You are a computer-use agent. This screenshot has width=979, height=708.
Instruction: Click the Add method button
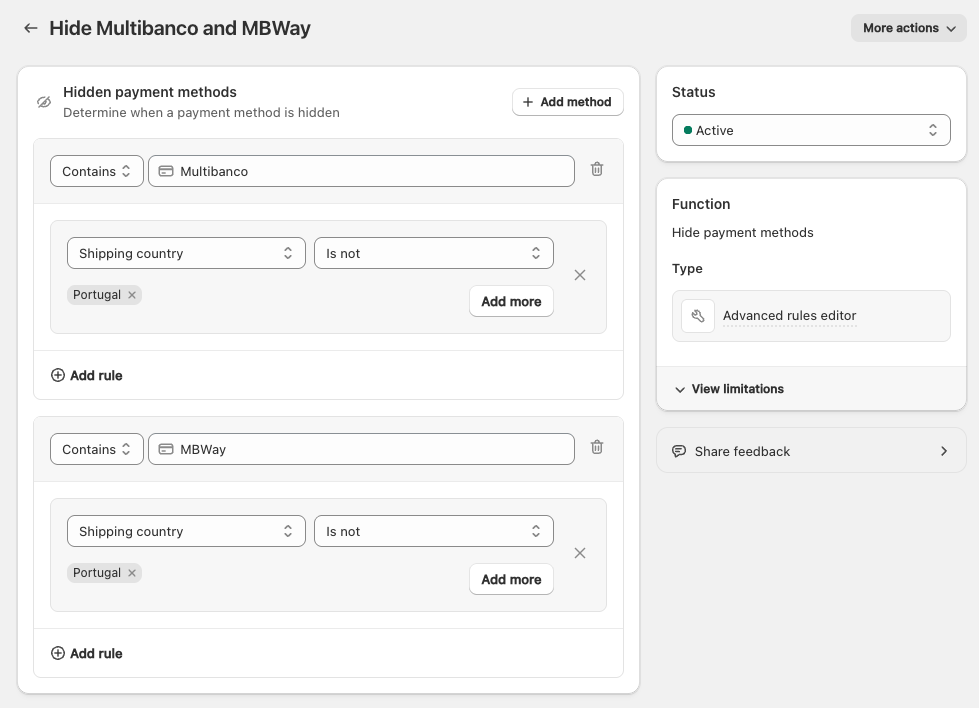pyautogui.click(x=567, y=102)
